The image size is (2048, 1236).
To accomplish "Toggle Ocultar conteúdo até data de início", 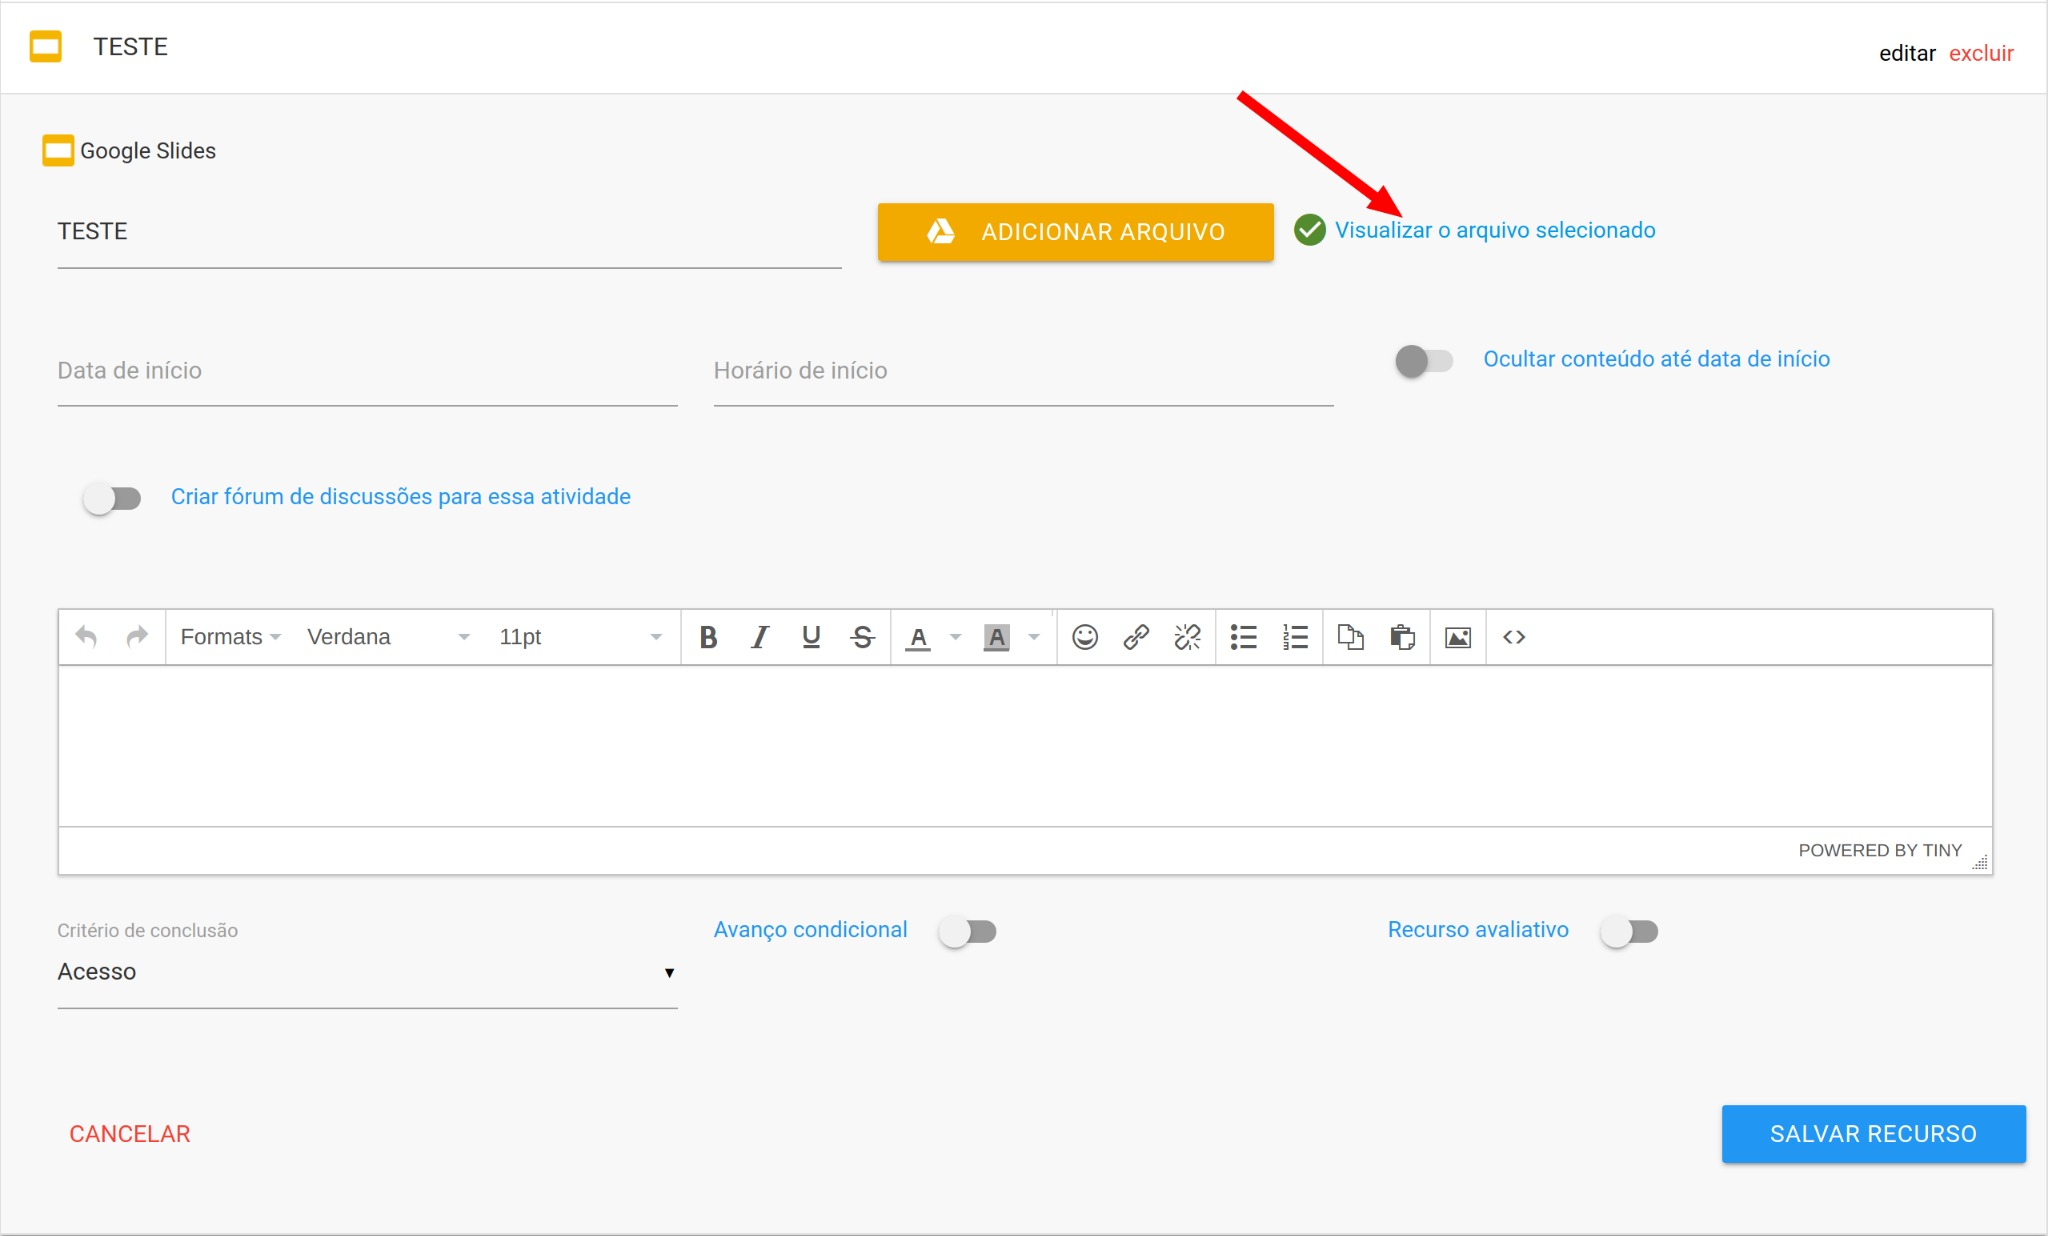I will pos(1424,361).
